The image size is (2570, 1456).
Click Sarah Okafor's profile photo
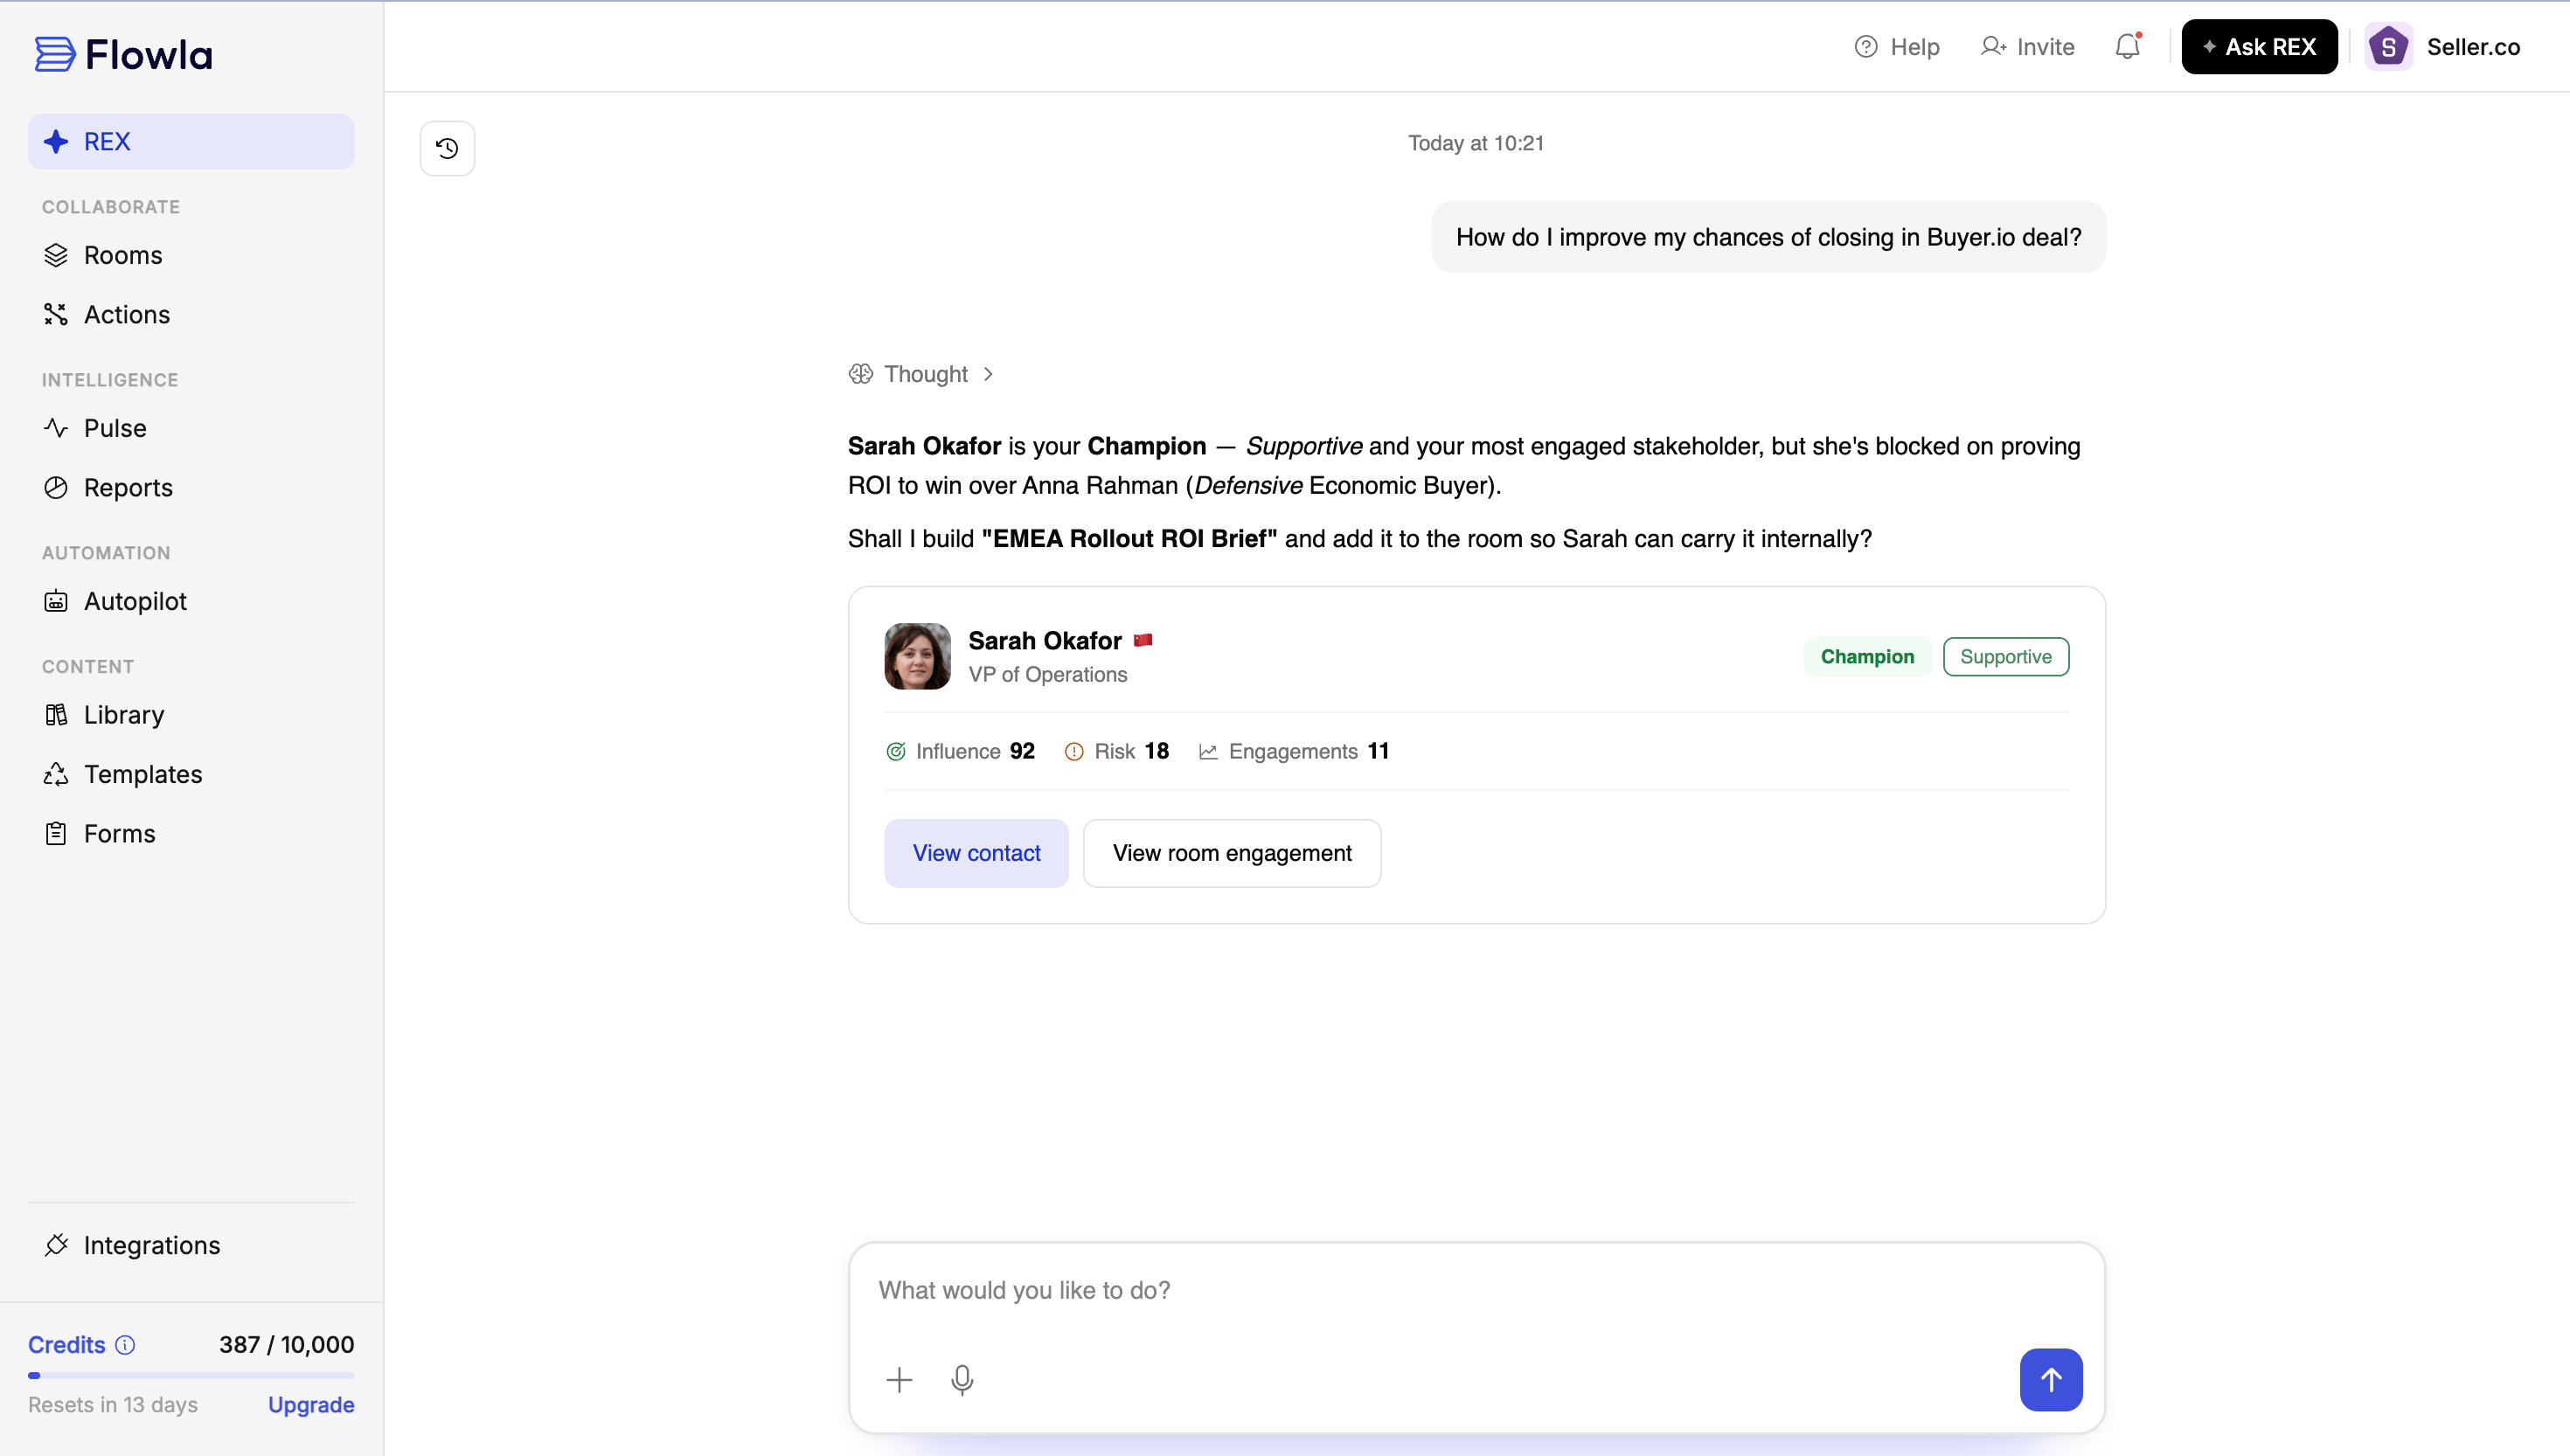[917, 656]
